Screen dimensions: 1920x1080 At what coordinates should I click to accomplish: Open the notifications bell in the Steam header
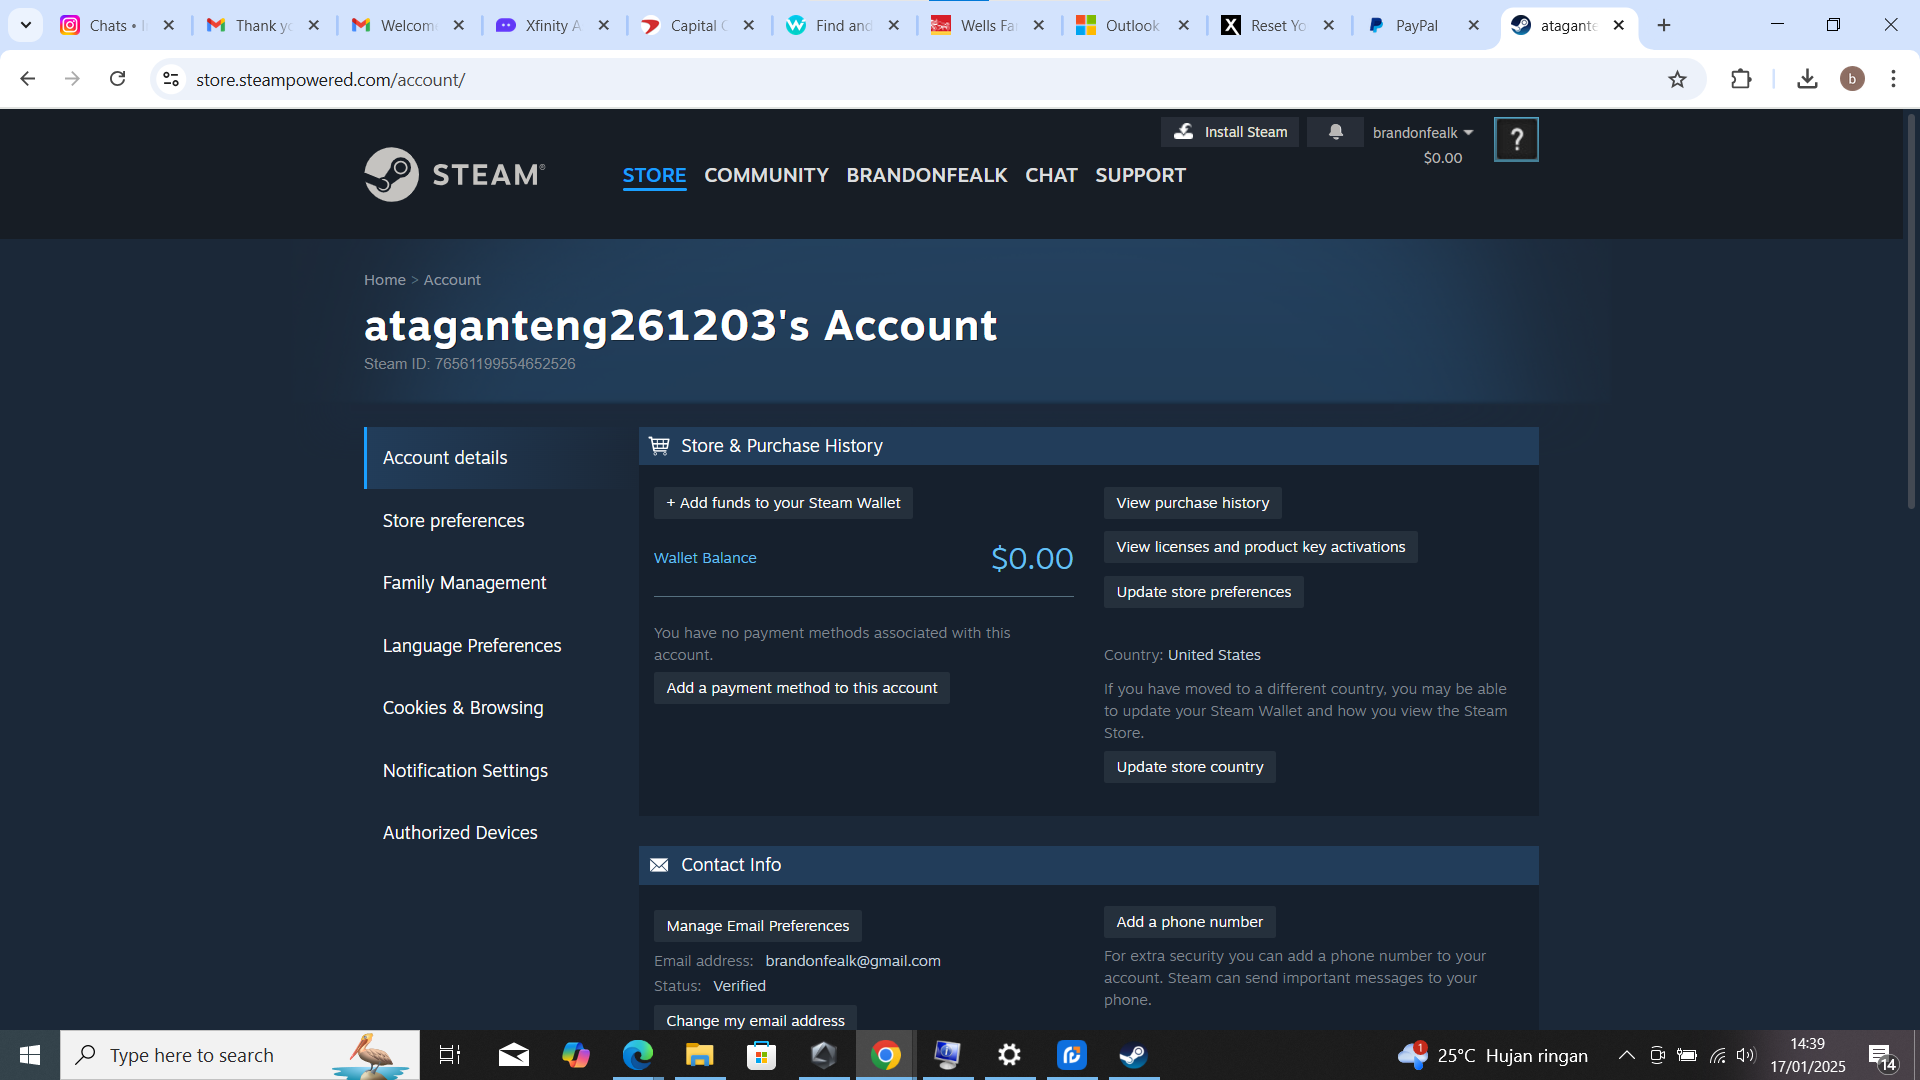tap(1335, 132)
